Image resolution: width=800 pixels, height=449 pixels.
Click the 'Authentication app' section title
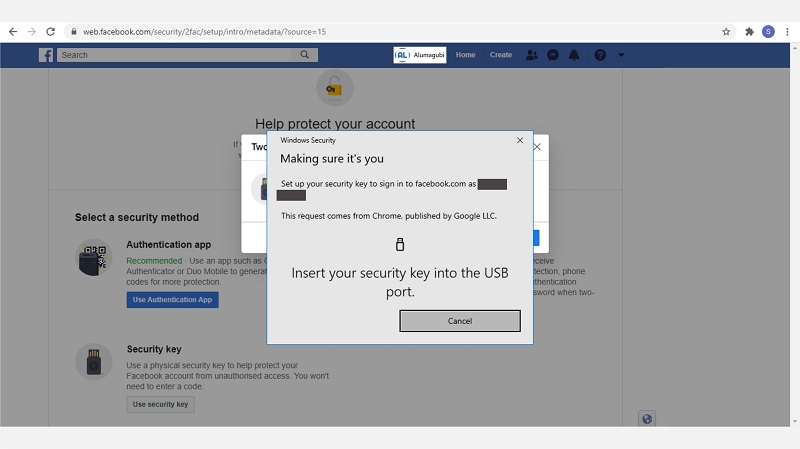tap(168, 244)
